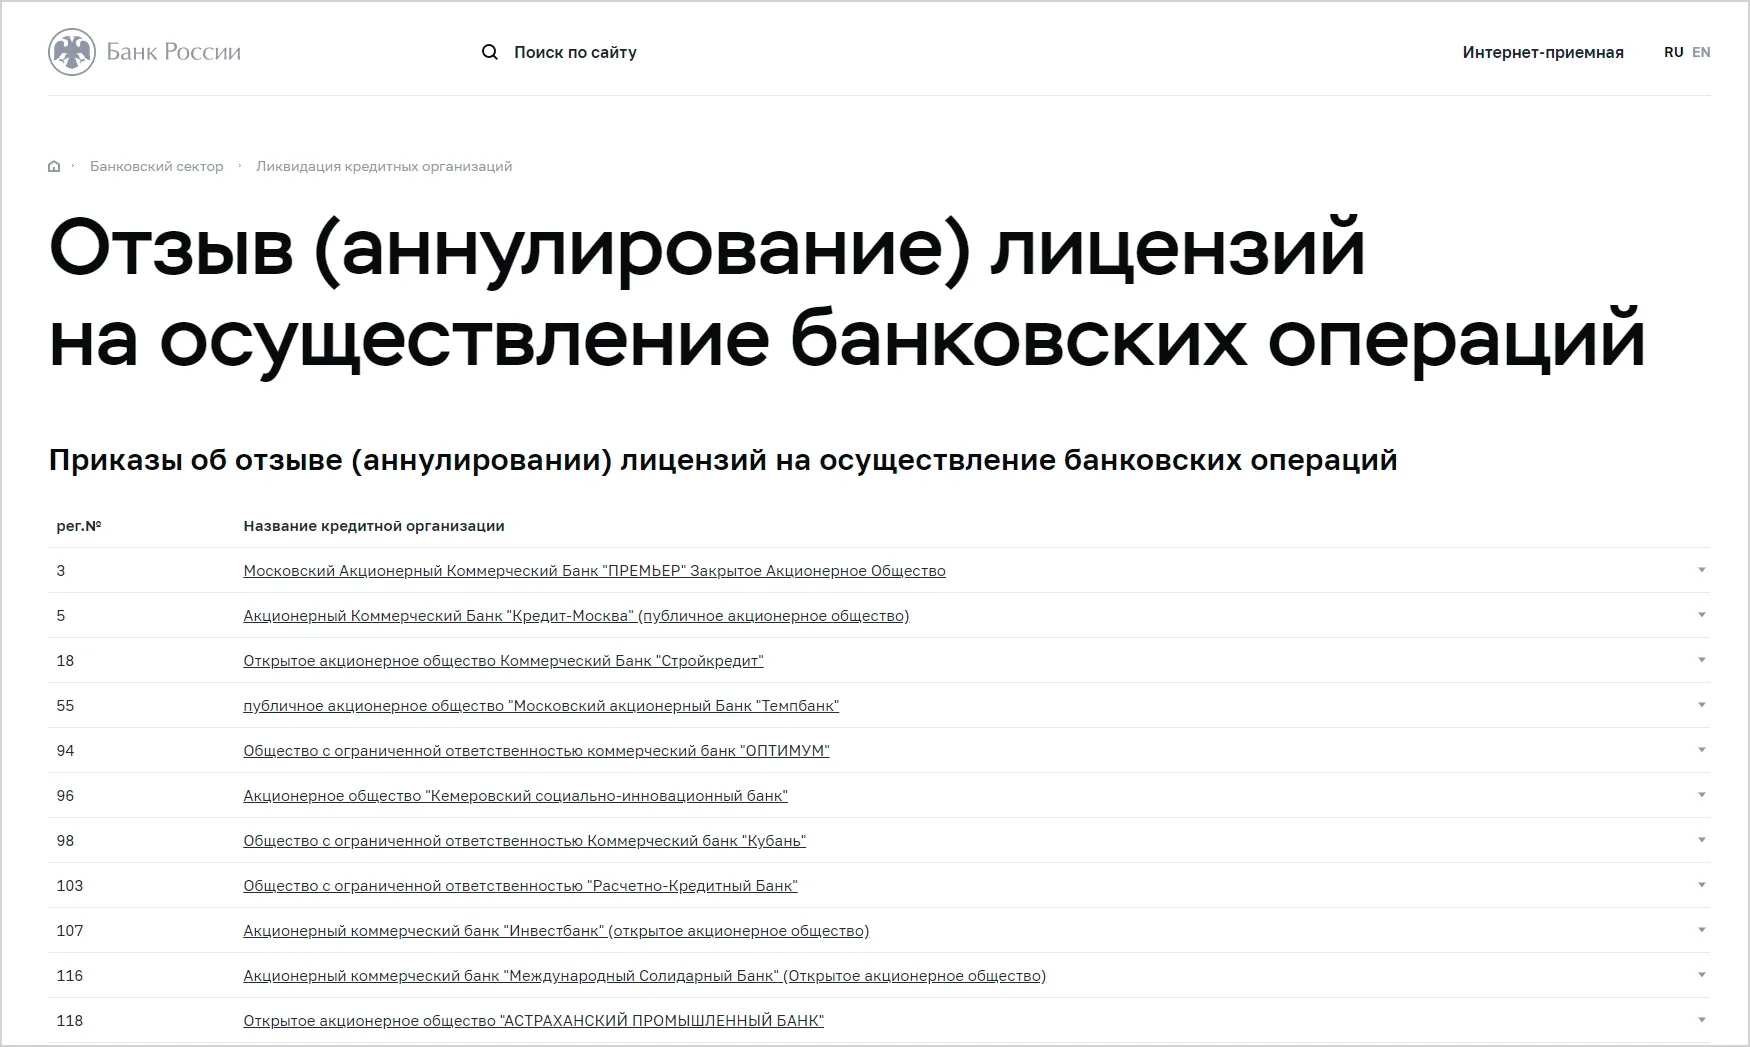Click registration number 118 cell

(70, 1021)
